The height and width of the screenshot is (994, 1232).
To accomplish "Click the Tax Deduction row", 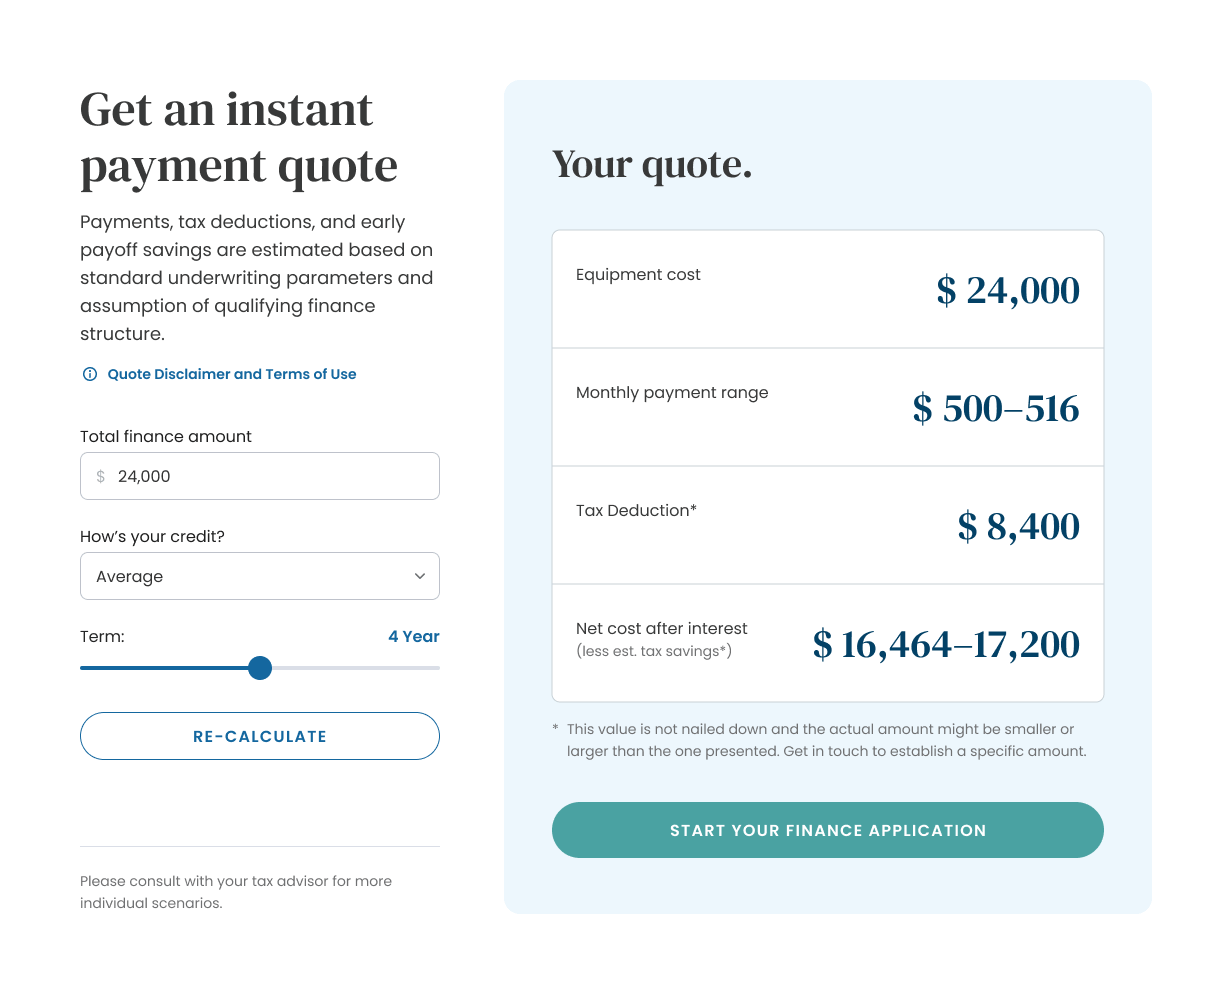I will [x=828, y=525].
